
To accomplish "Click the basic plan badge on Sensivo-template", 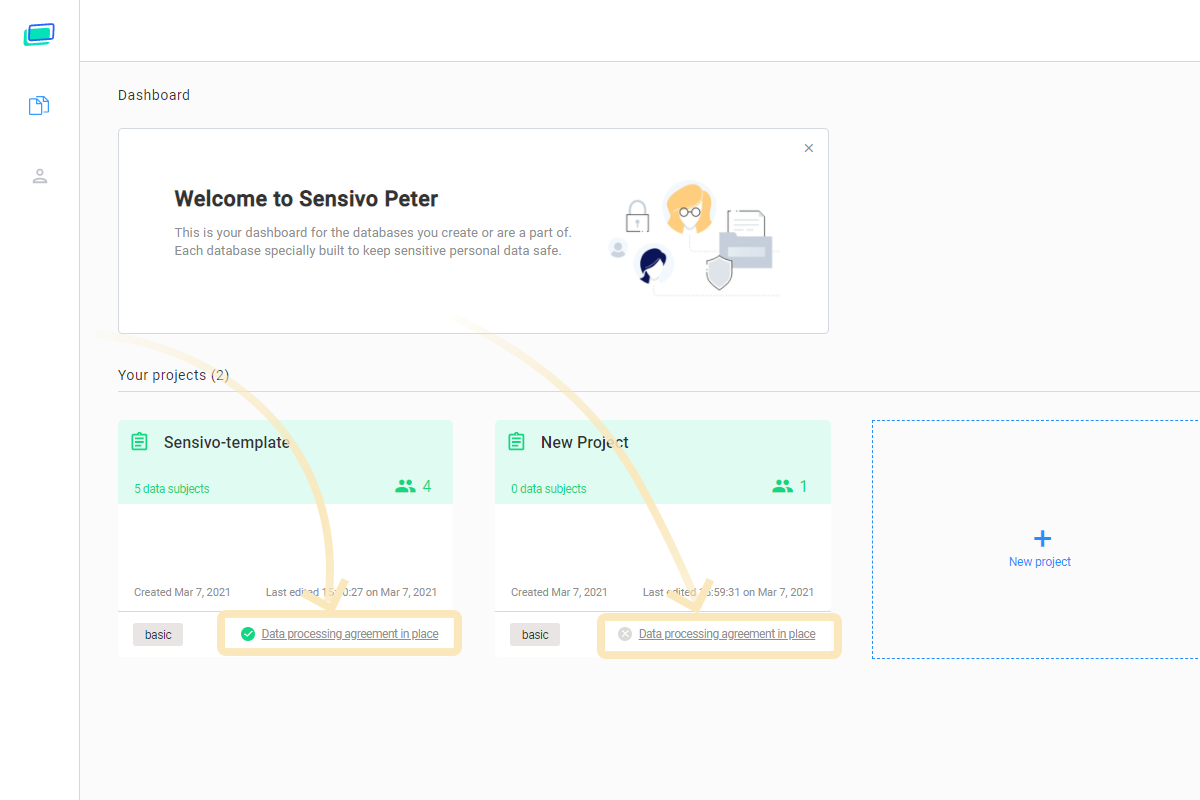I will point(158,634).
